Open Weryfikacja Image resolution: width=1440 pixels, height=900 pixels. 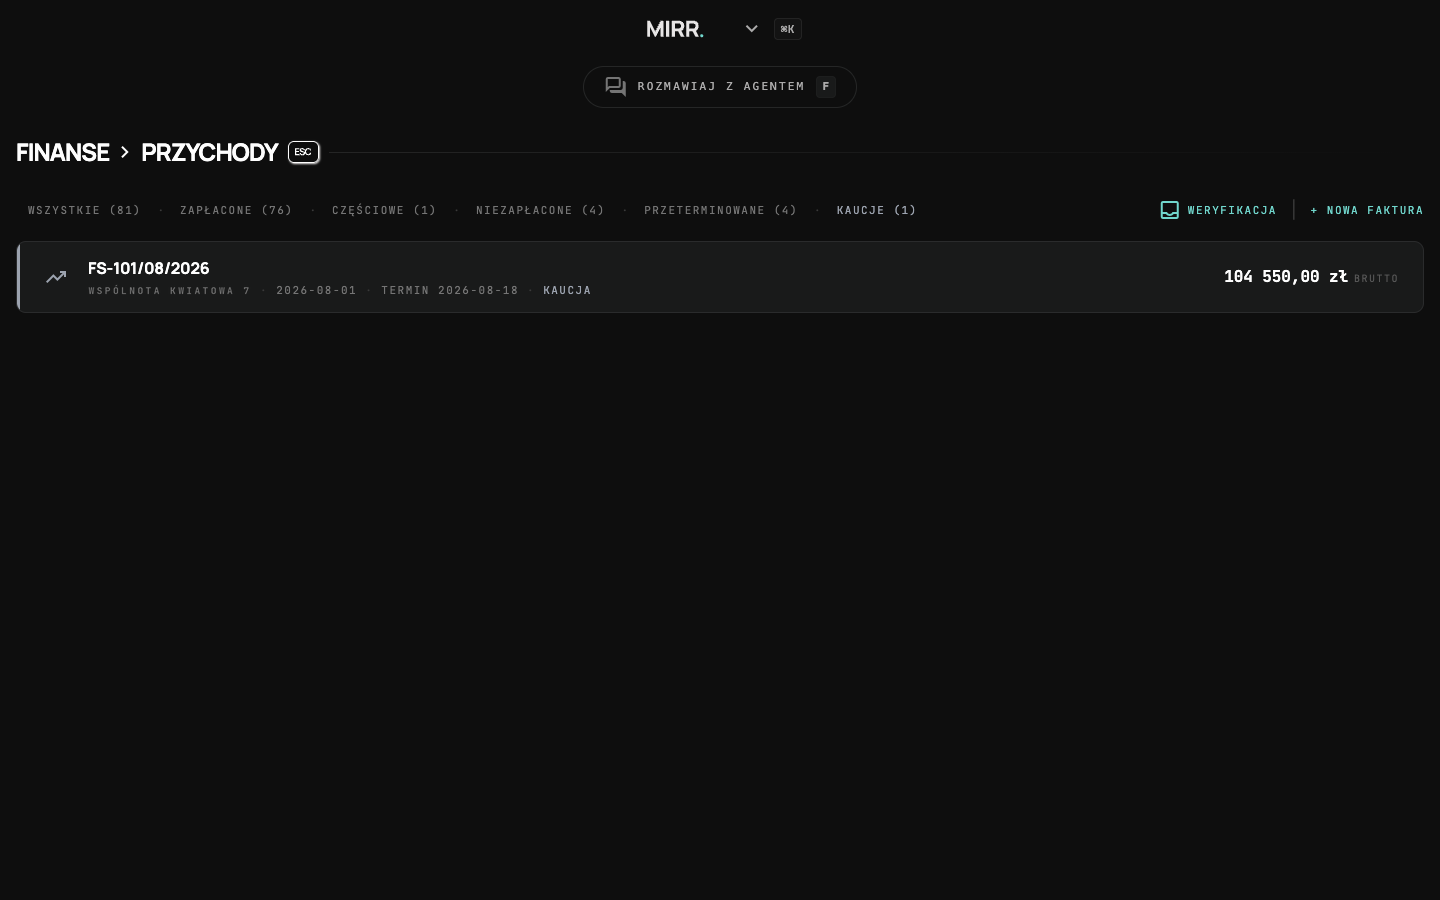pos(1218,210)
